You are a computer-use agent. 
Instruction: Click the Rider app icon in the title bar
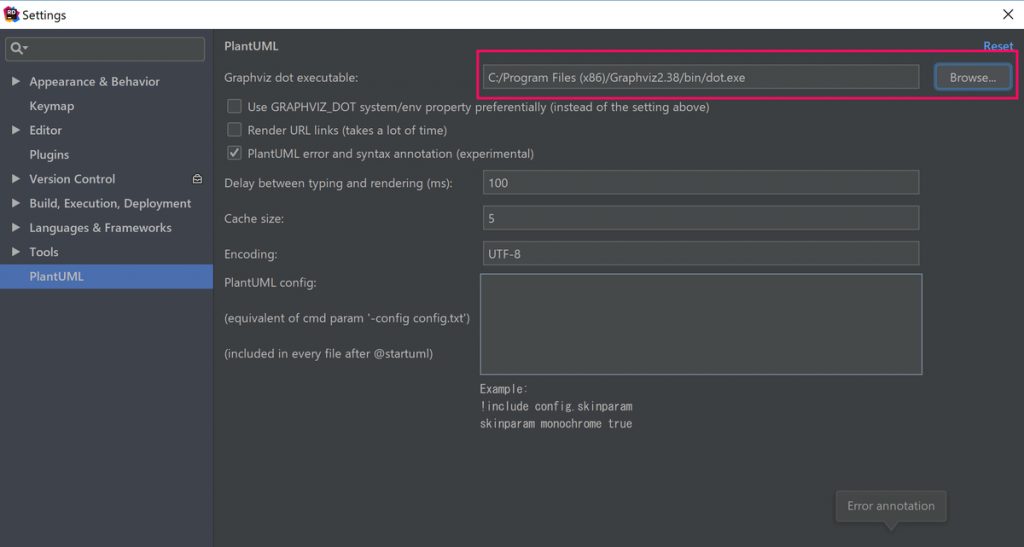point(11,14)
